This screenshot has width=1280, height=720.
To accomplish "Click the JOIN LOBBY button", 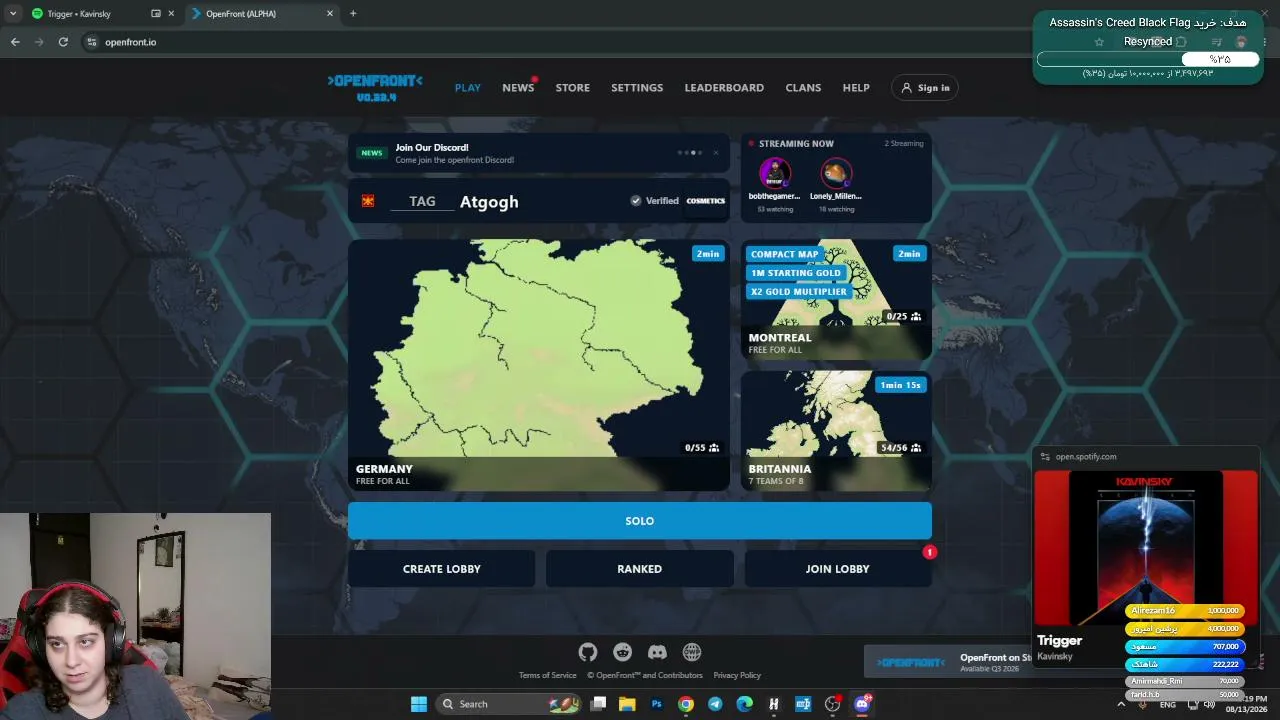I will pyautogui.click(x=838, y=569).
